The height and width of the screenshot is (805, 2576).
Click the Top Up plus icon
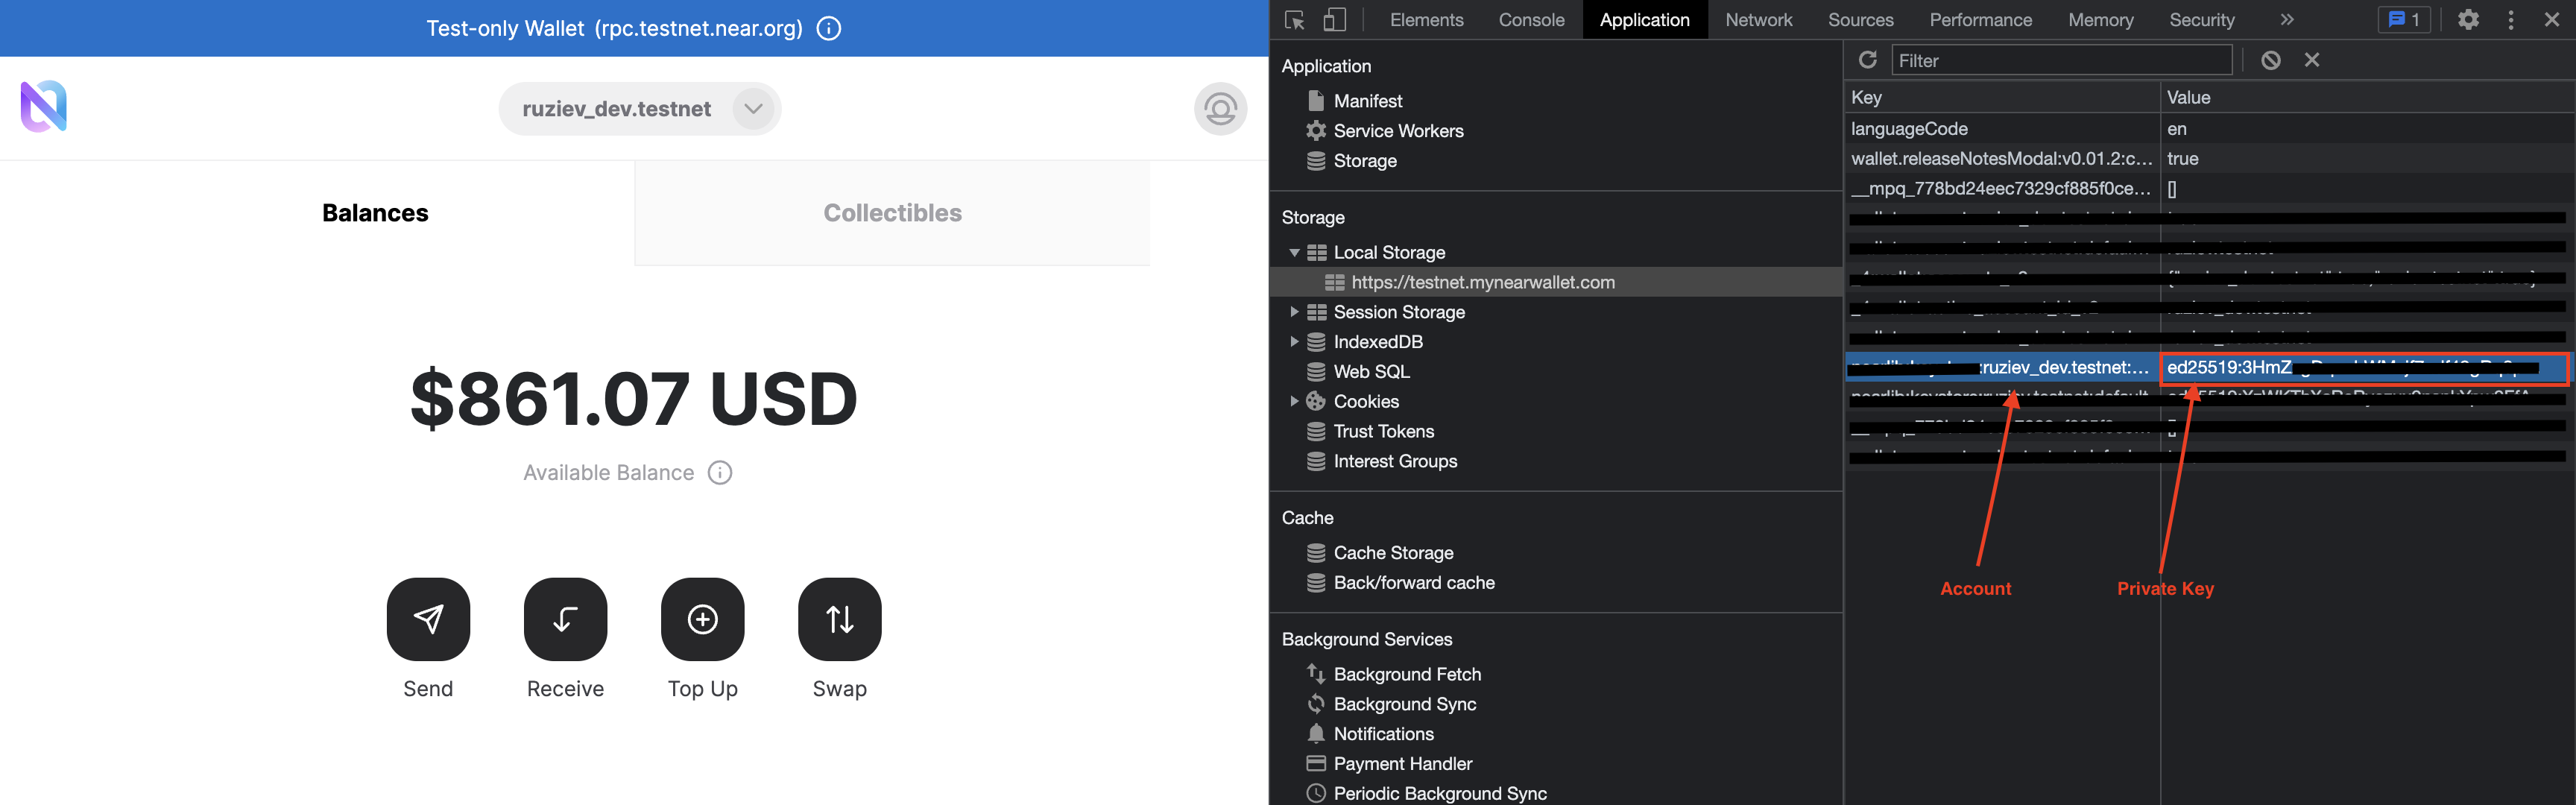pos(702,619)
